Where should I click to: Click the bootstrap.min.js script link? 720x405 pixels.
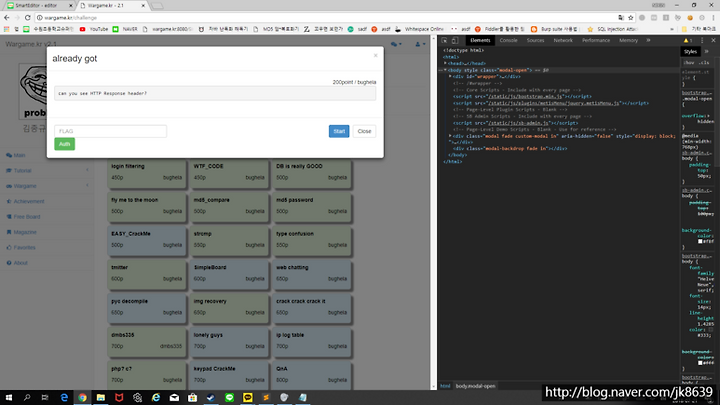coord(525,96)
